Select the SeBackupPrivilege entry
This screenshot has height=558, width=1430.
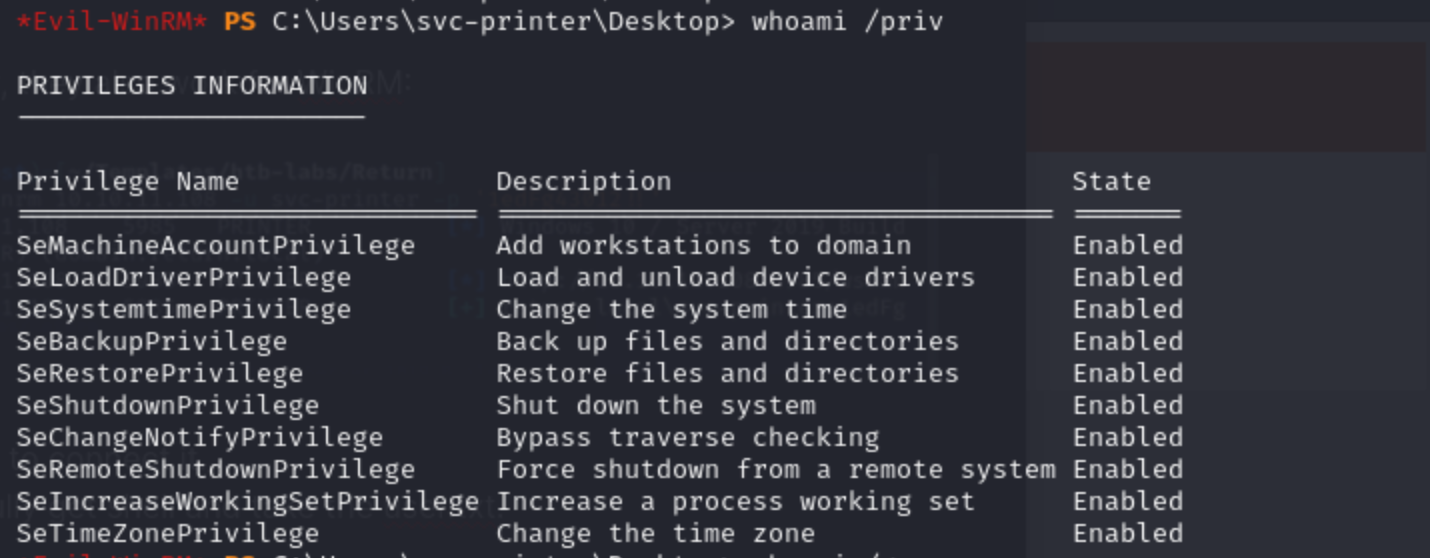pyautogui.click(x=152, y=342)
